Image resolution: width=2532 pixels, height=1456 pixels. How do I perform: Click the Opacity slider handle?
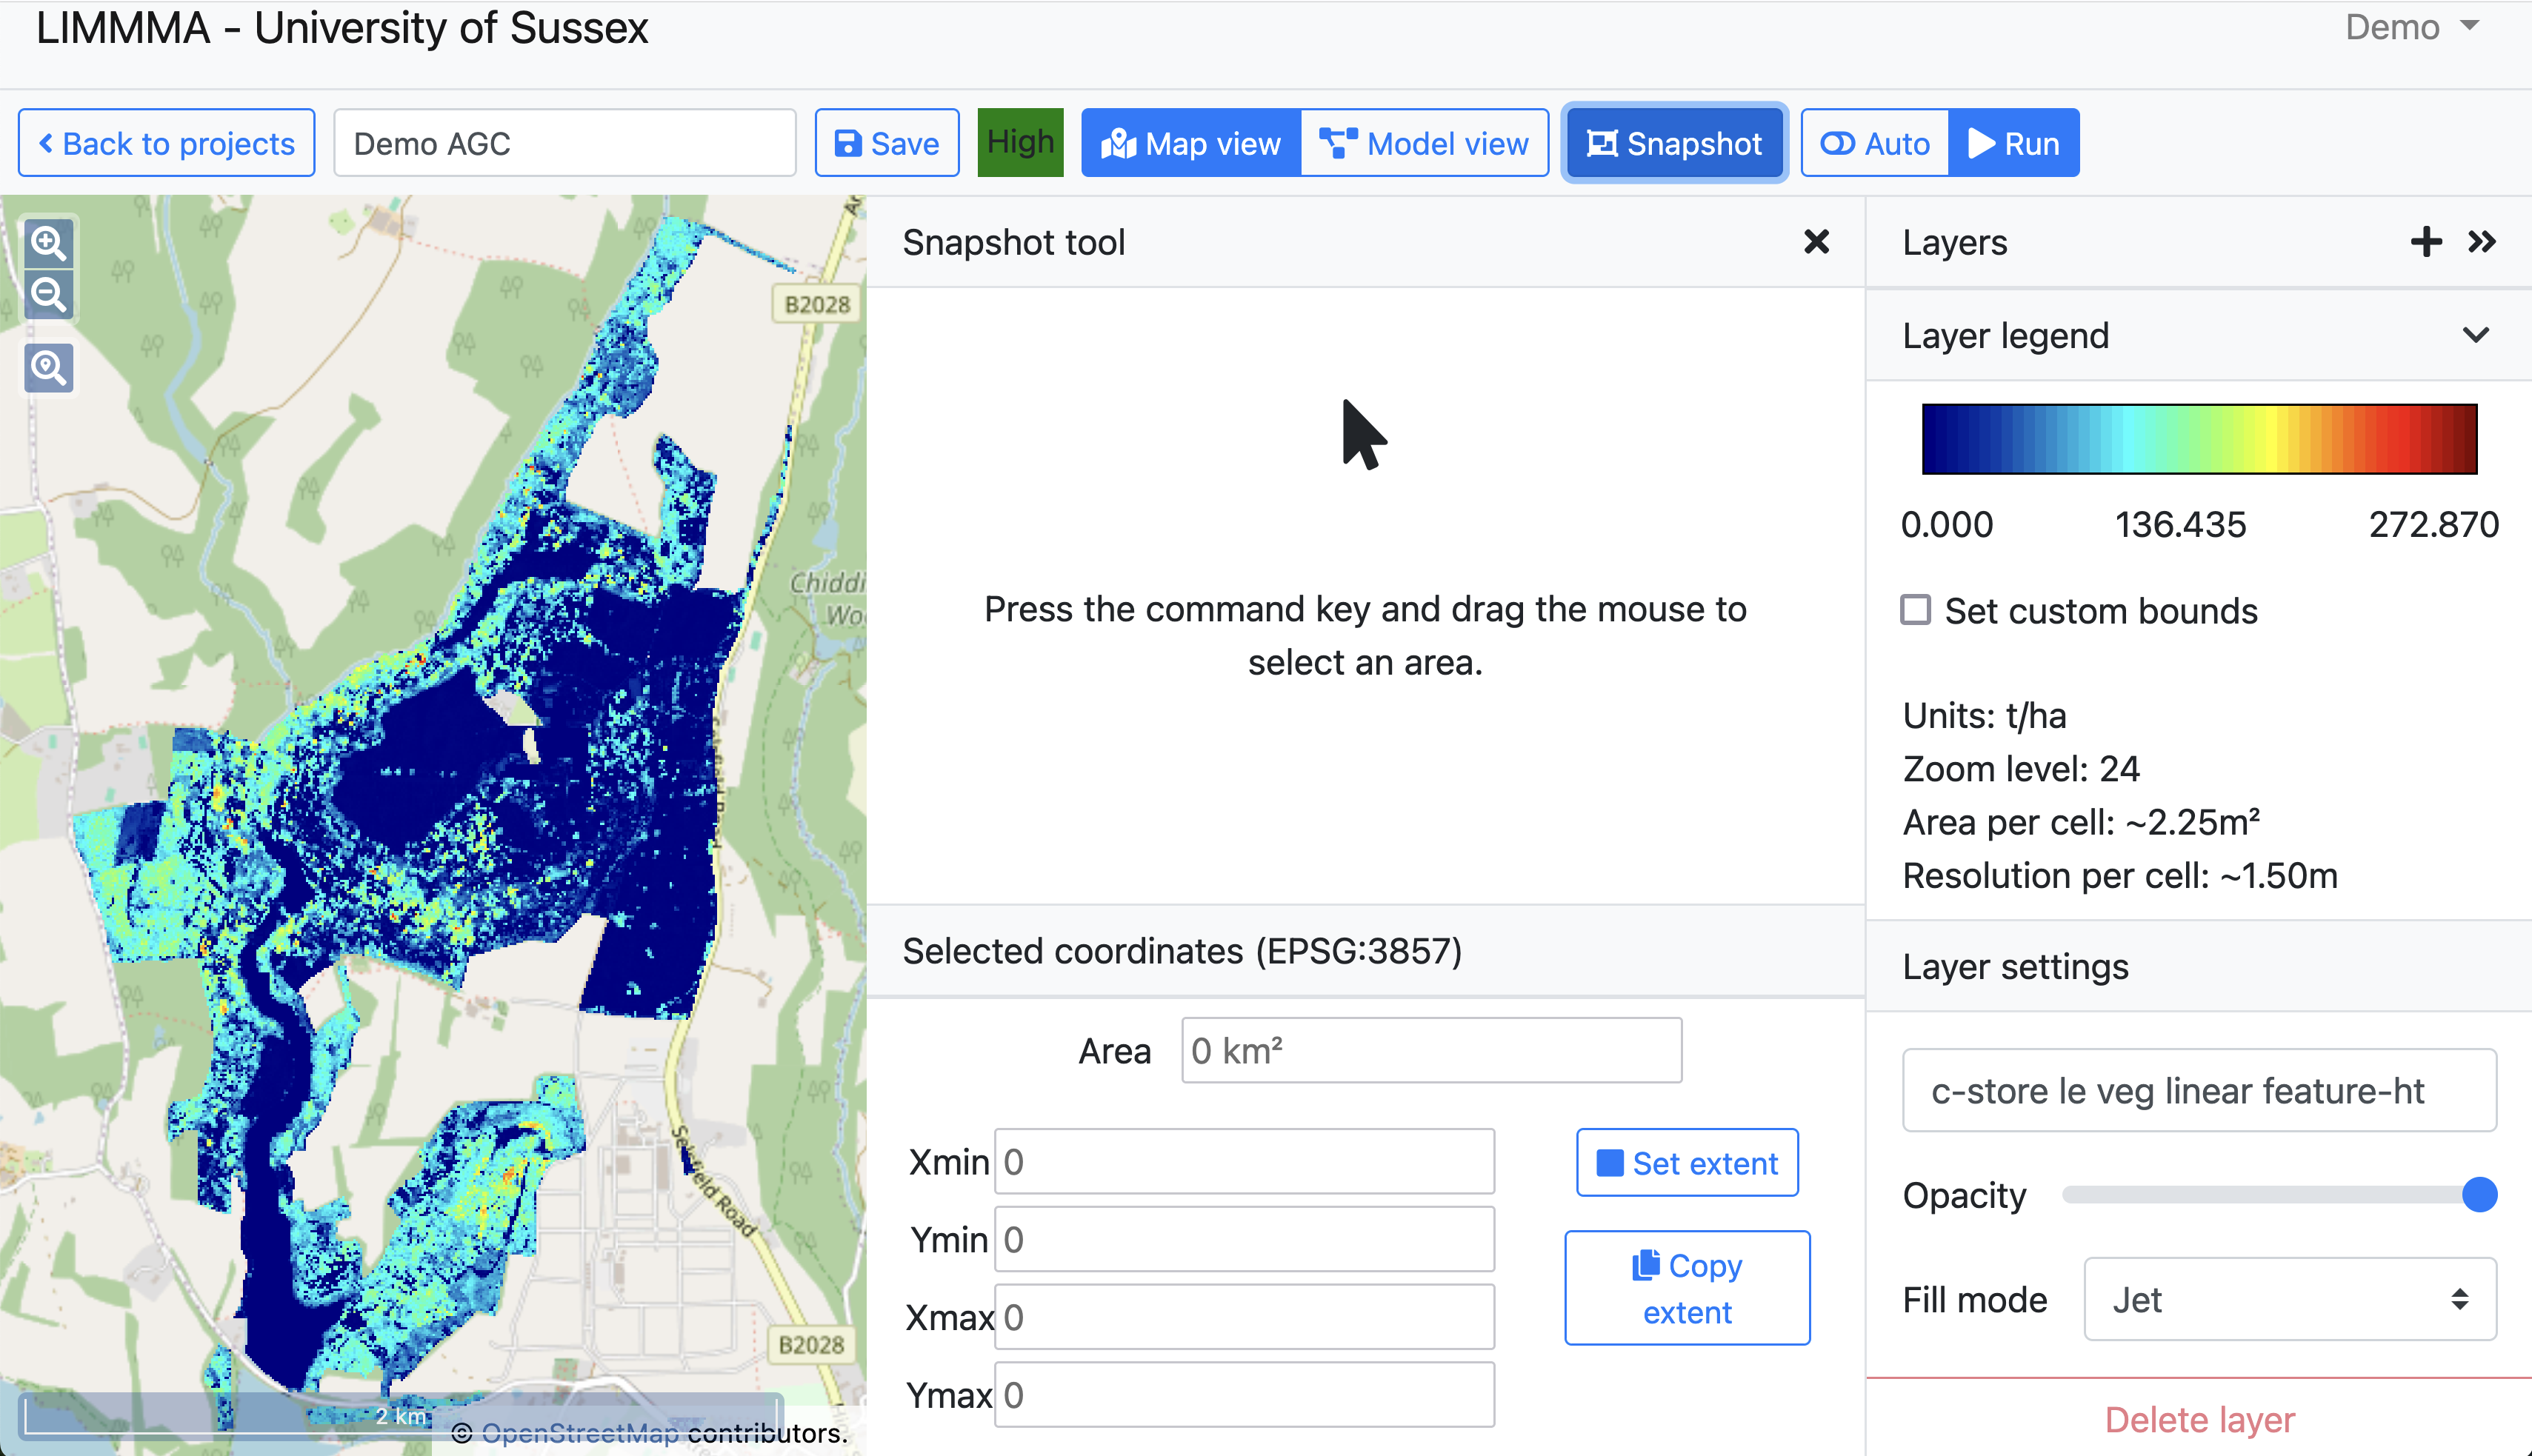pyautogui.click(x=2479, y=1194)
